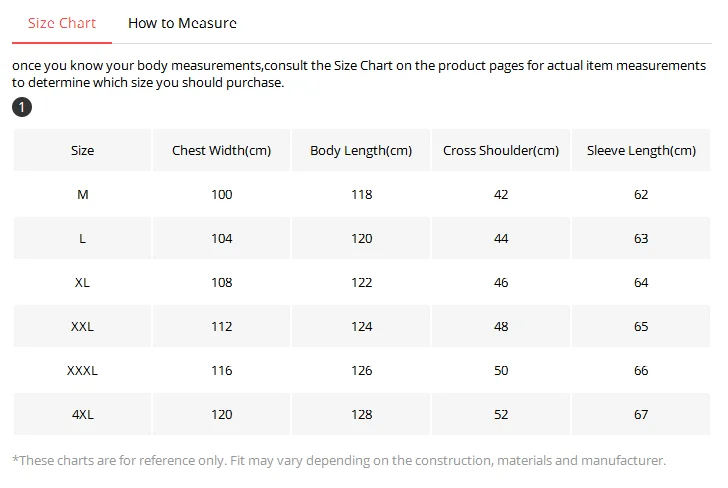Select the Sleeve Length(cm) column header
Viewport: 728px width, 488px height.
point(641,150)
